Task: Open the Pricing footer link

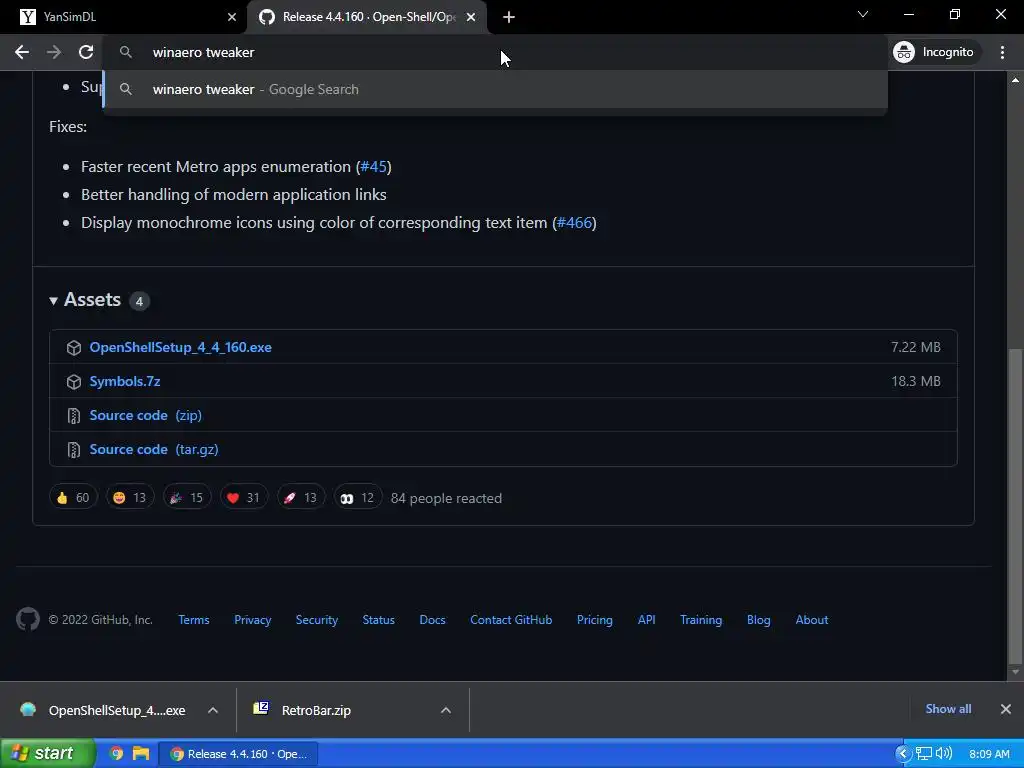Action: 595,620
